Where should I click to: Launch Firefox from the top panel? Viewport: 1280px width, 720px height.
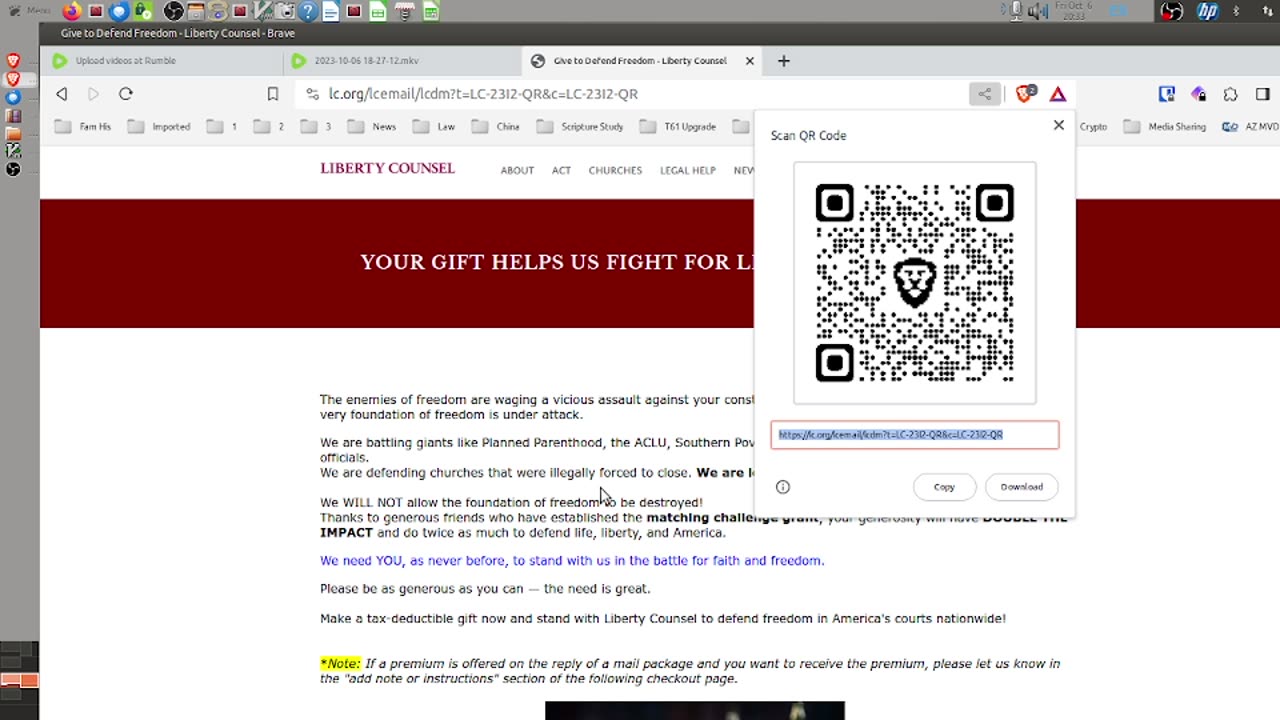(72, 11)
